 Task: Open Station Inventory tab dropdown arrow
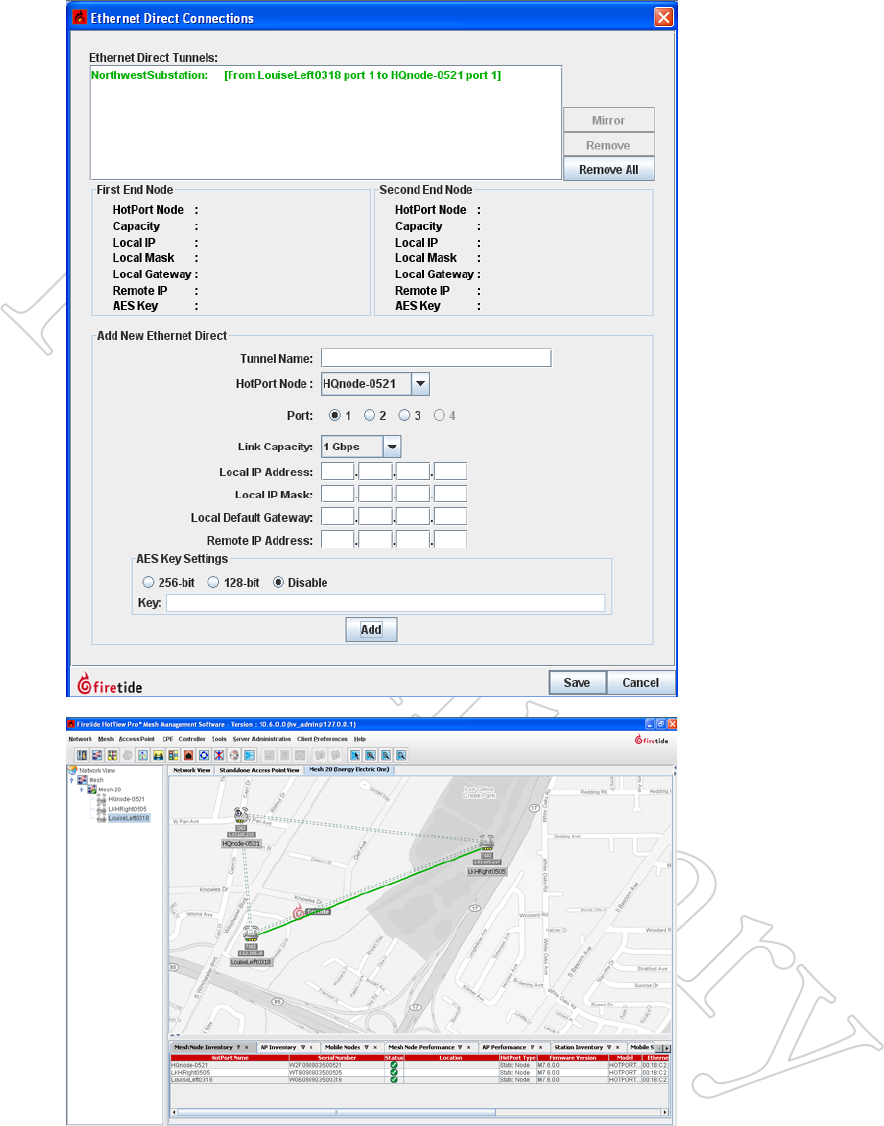tap(609, 1047)
